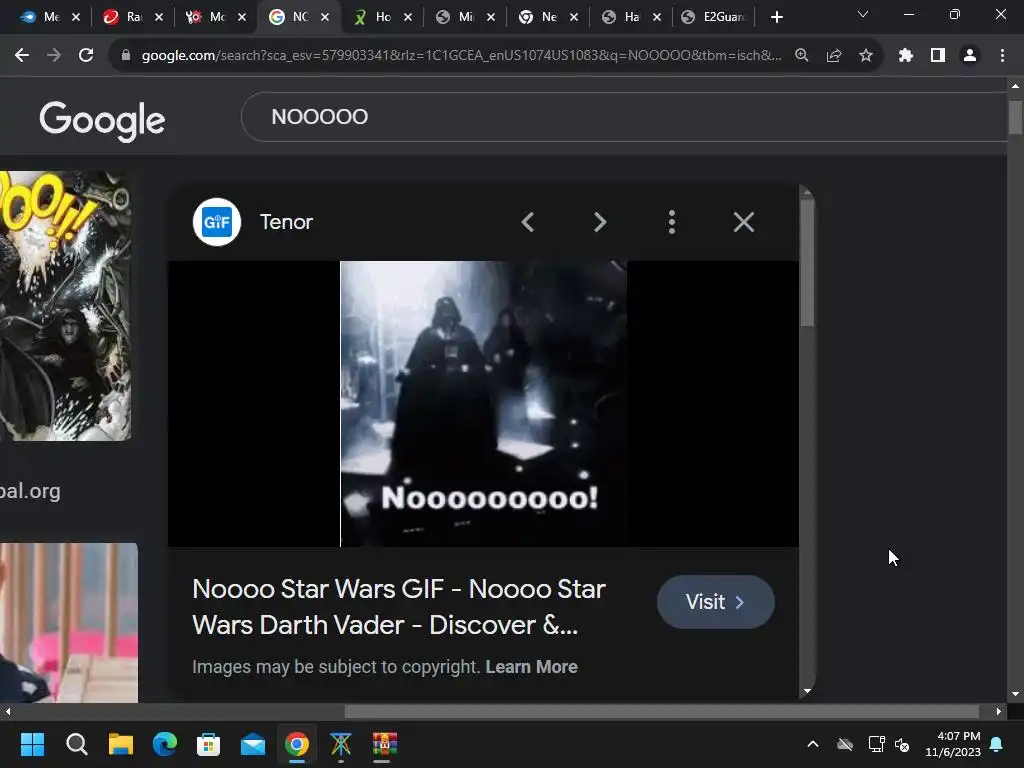1024x768 pixels.
Task: Open the Chrome profile avatar
Action: pyautogui.click(x=970, y=56)
